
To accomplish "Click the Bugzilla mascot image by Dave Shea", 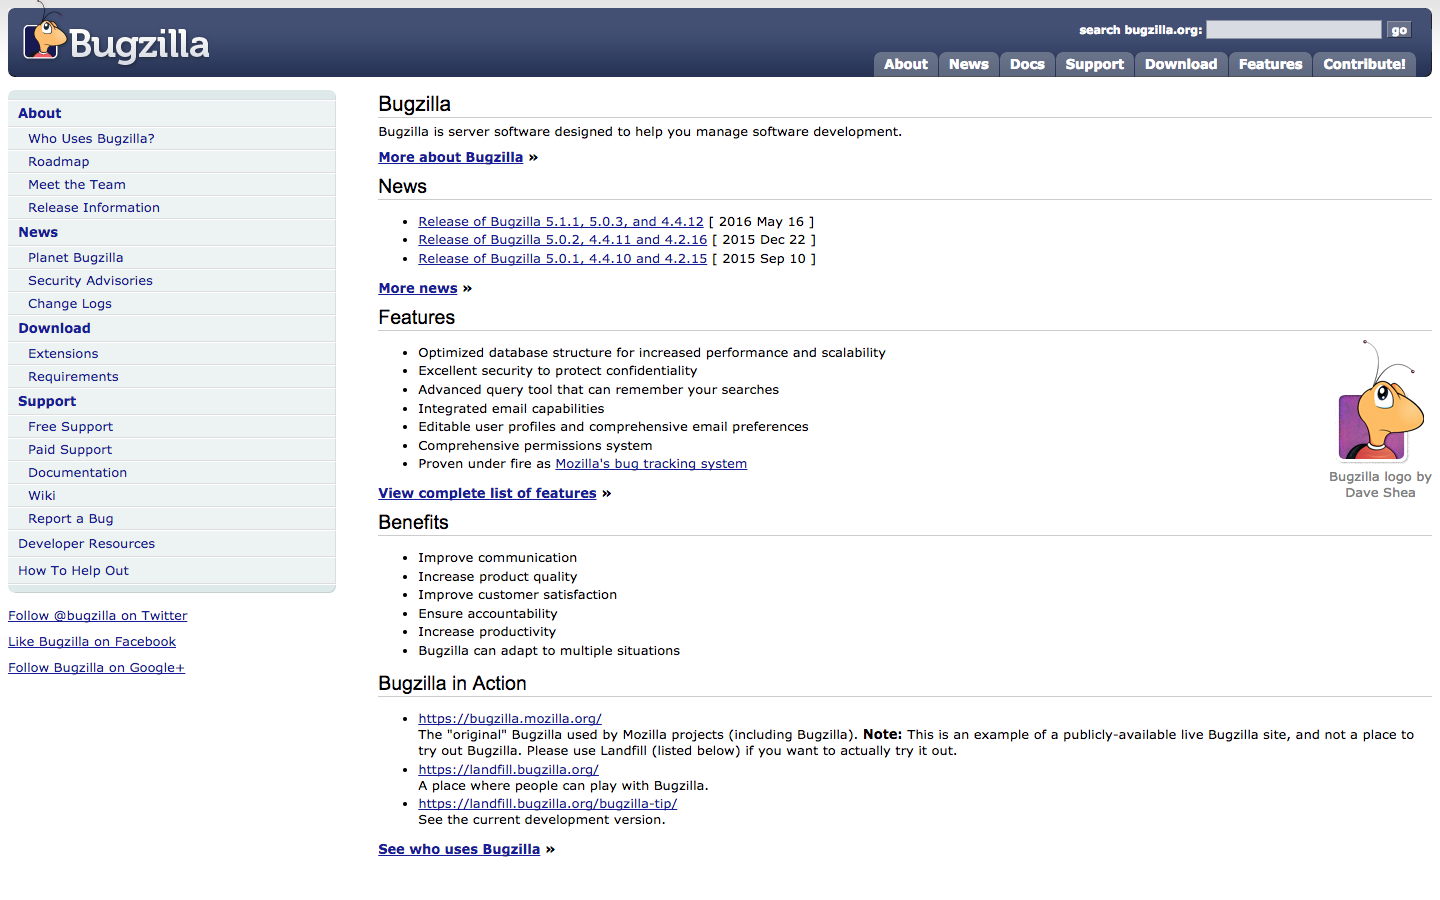I will (1380, 401).
